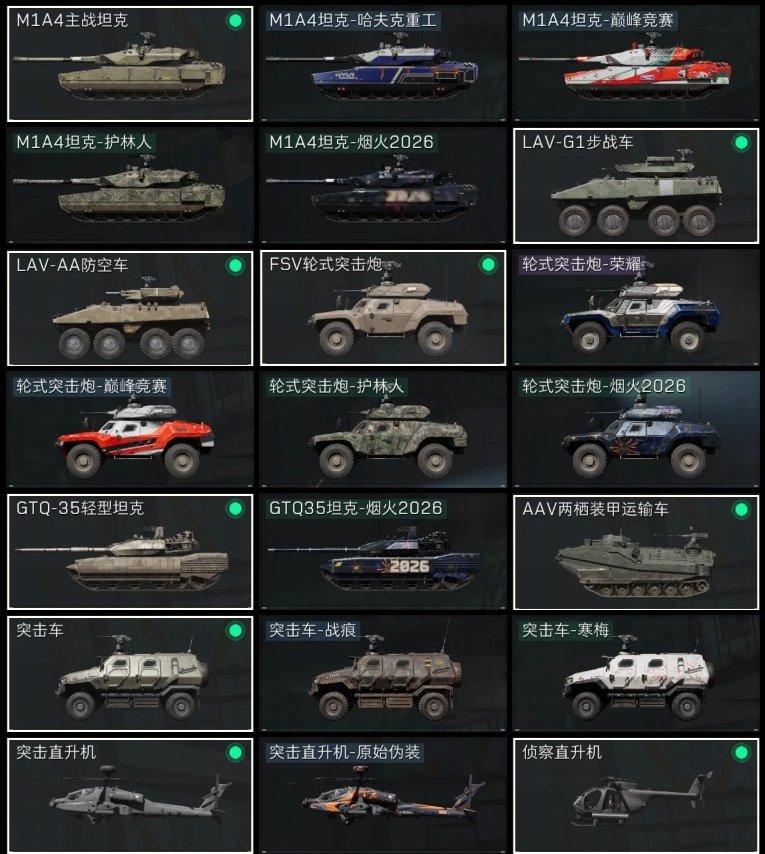
Task: Click green dot on 突击直升机 card
Action: (235, 753)
